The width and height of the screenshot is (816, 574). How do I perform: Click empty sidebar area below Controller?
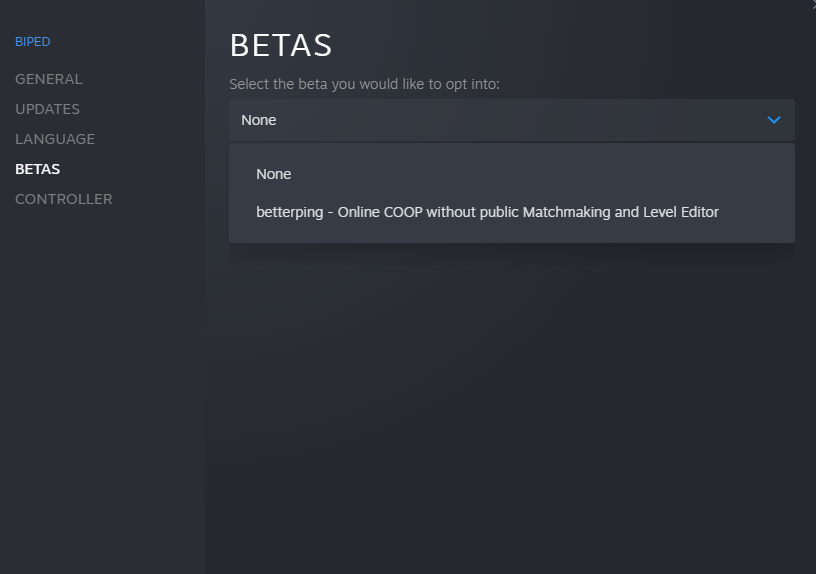click(x=100, y=380)
